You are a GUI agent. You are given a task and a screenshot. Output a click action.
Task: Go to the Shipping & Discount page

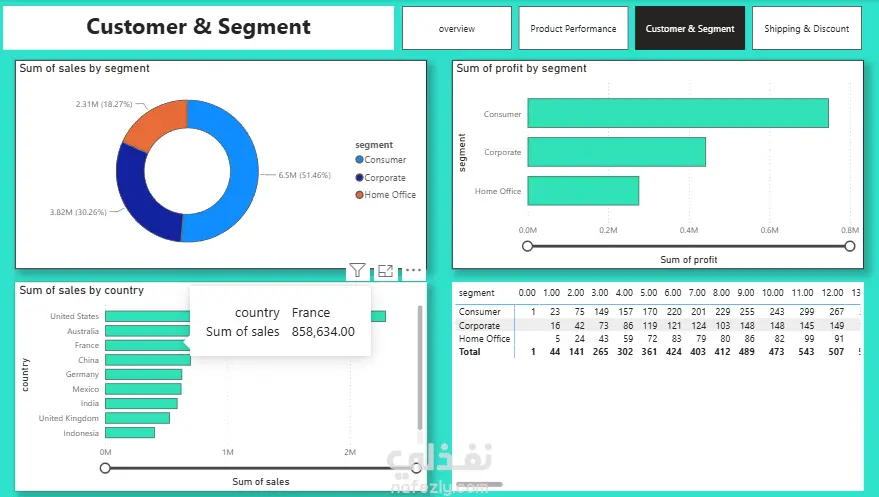tap(807, 28)
